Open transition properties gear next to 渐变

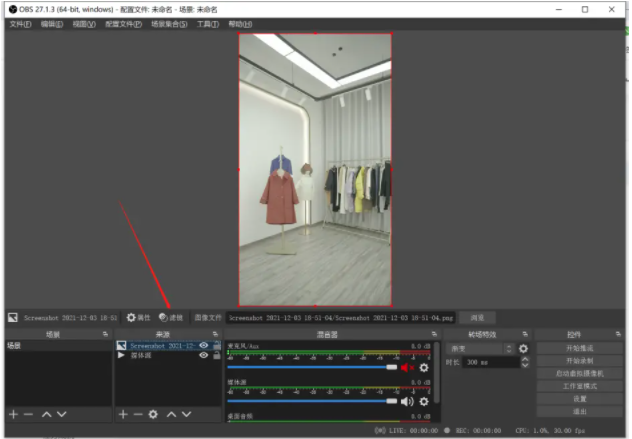click(x=523, y=349)
